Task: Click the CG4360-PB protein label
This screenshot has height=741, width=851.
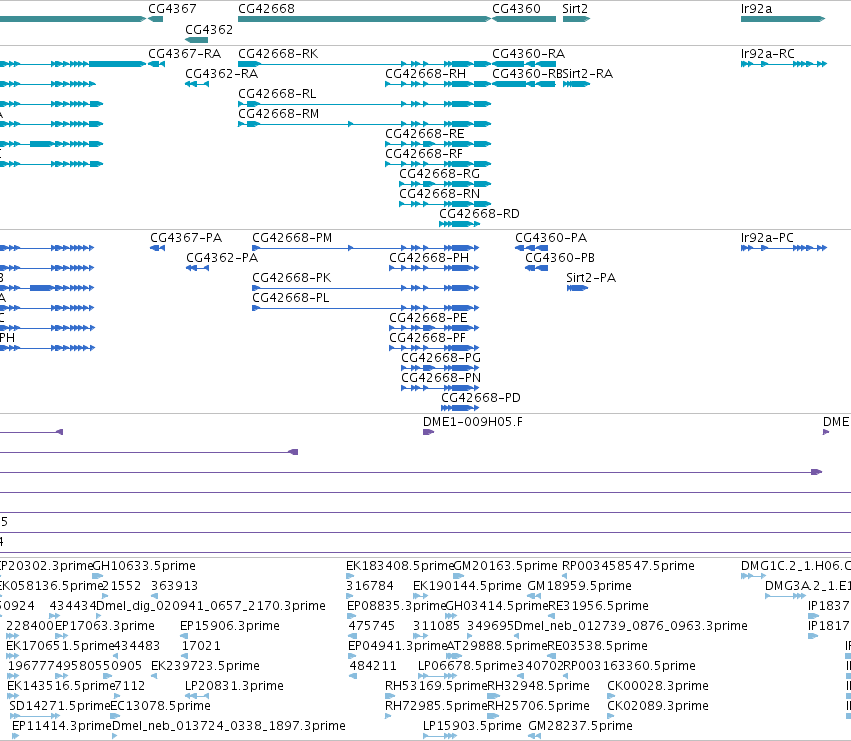Action: pos(560,258)
